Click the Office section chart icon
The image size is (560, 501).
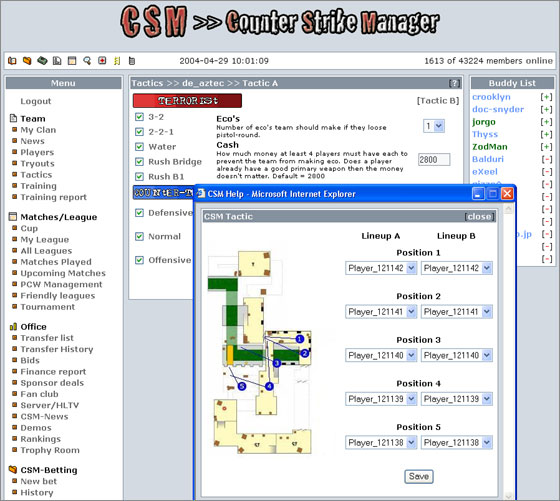point(13,326)
